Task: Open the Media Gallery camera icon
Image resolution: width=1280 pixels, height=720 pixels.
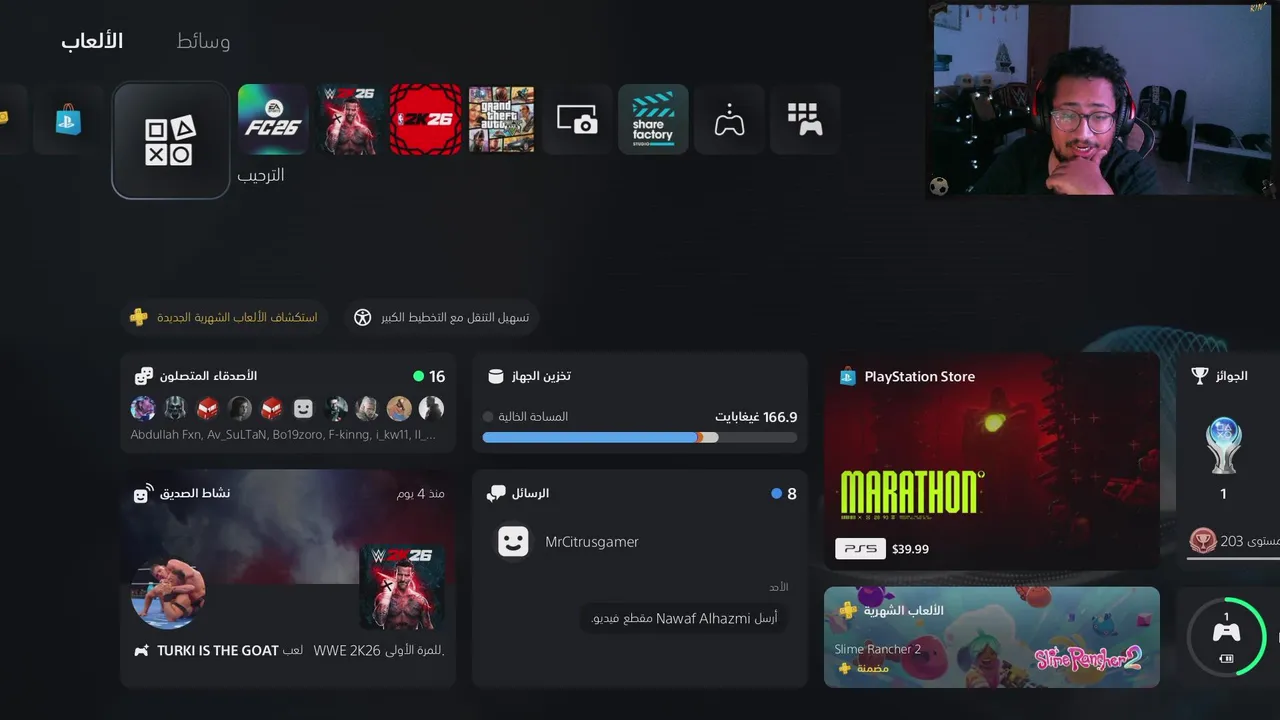Action: 577,119
